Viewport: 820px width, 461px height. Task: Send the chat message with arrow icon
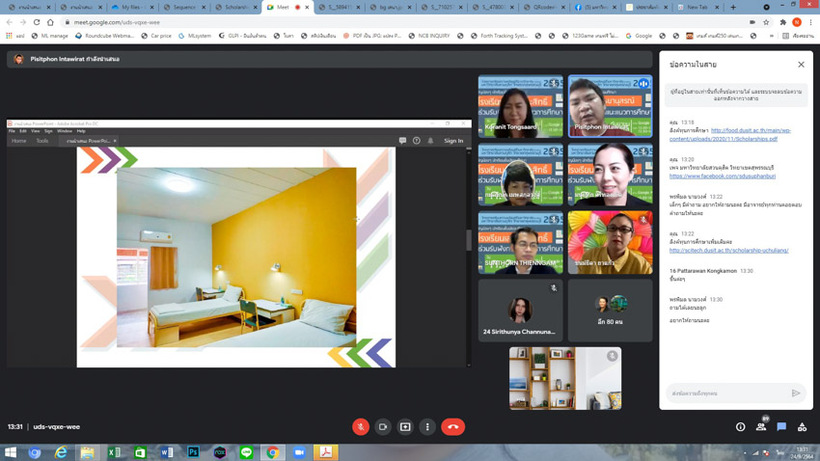[796, 393]
